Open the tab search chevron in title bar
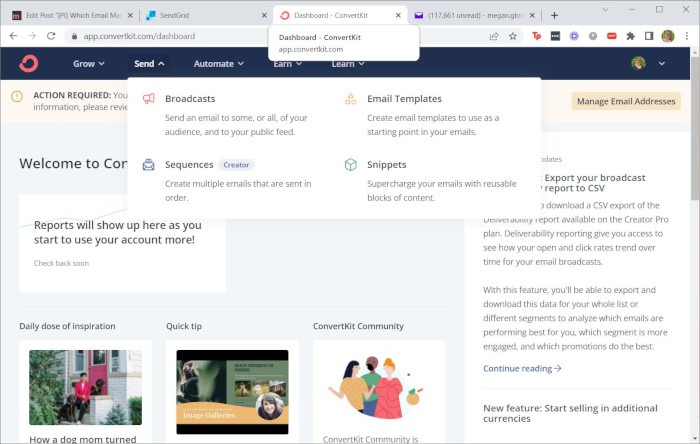The height and width of the screenshot is (444, 700). coord(605,9)
